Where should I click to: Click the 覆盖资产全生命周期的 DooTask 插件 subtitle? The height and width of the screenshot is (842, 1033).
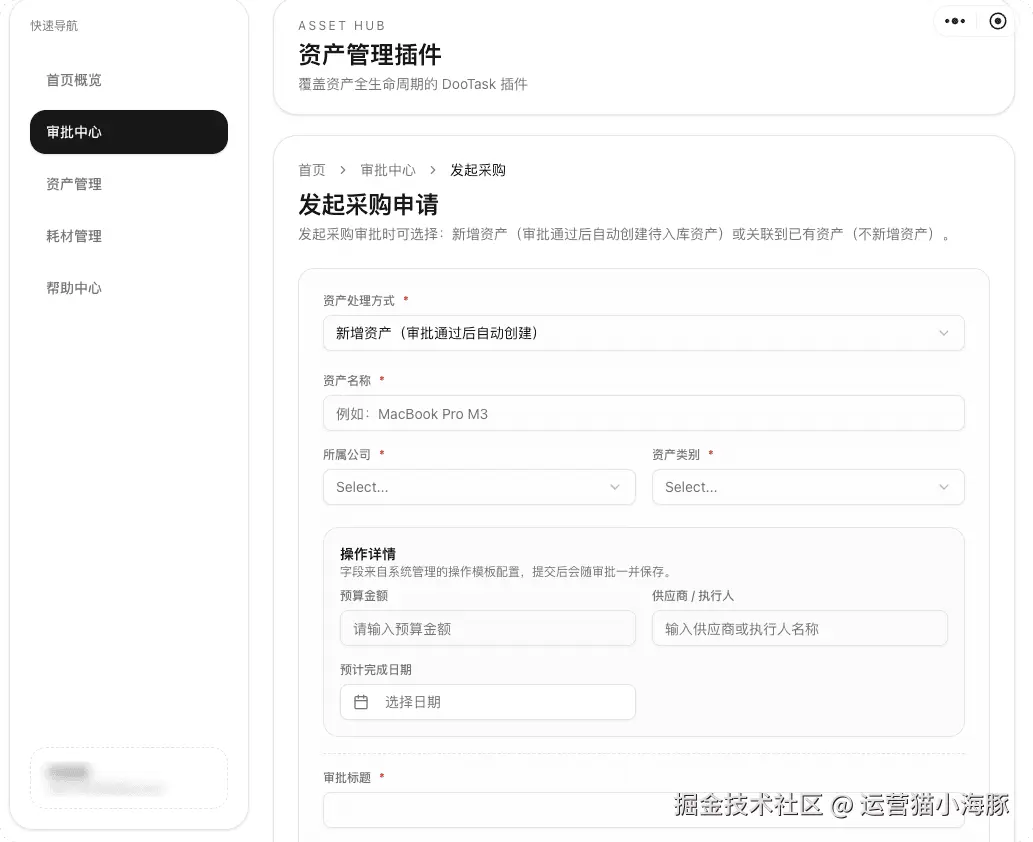(x=412, y=84)
